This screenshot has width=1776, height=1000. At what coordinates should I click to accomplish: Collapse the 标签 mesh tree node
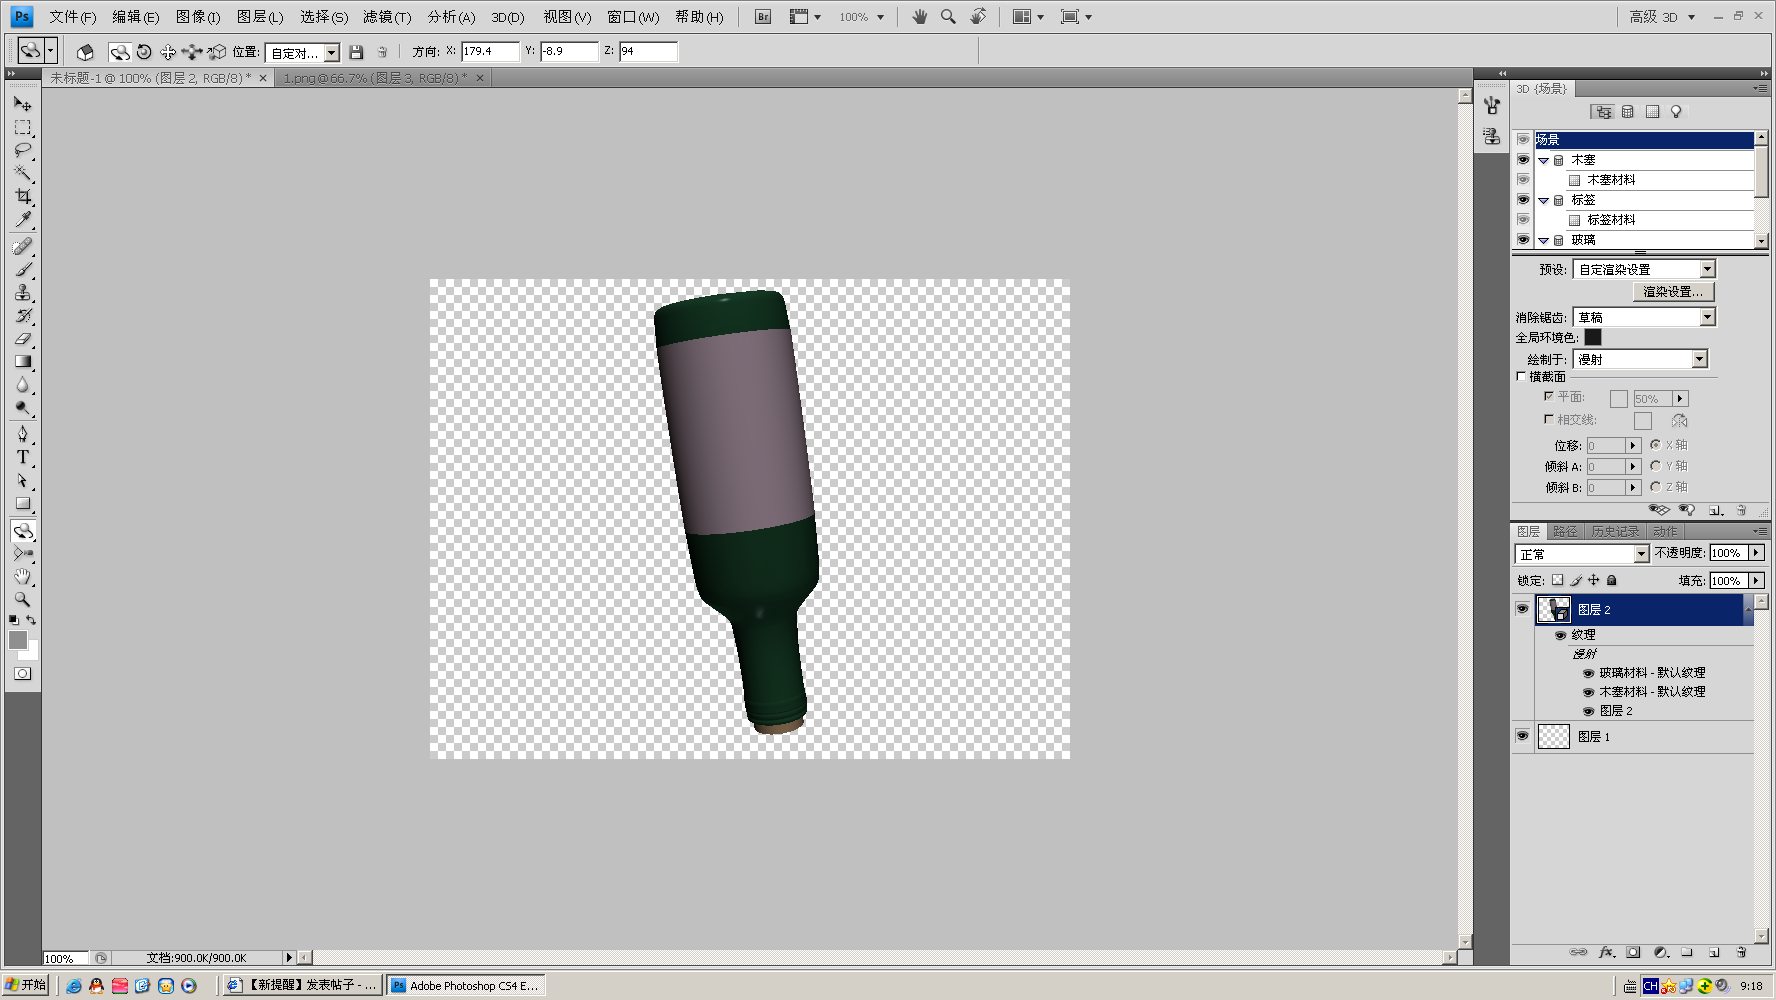1543,200
